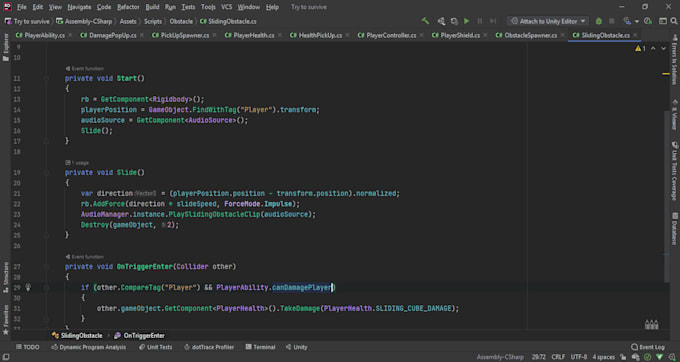Screen dimensions: 680x362
Task: Click the light bulb quick-fix icon
Action: click(x=28, y=287)
